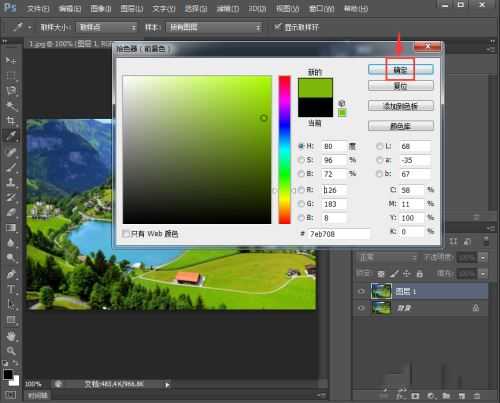Select the Pen tool in toolbar
The width and height of the screenshot is (500, 403).
(11, 274)
